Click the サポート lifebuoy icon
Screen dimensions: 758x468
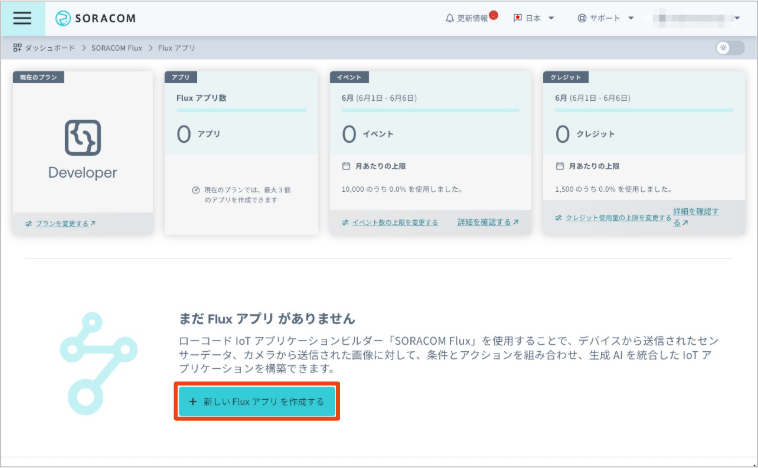pyautogui.click(x=582, y=18)
